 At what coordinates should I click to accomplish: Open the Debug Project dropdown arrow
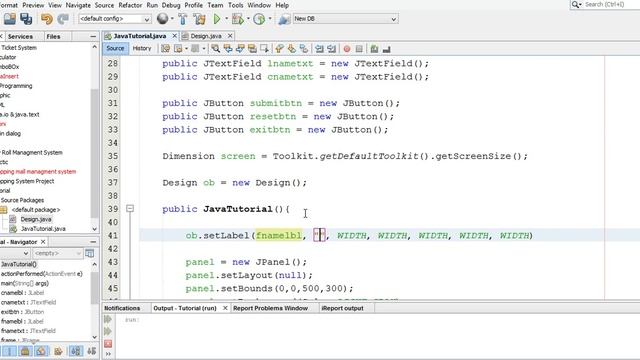tap(248, 19)
